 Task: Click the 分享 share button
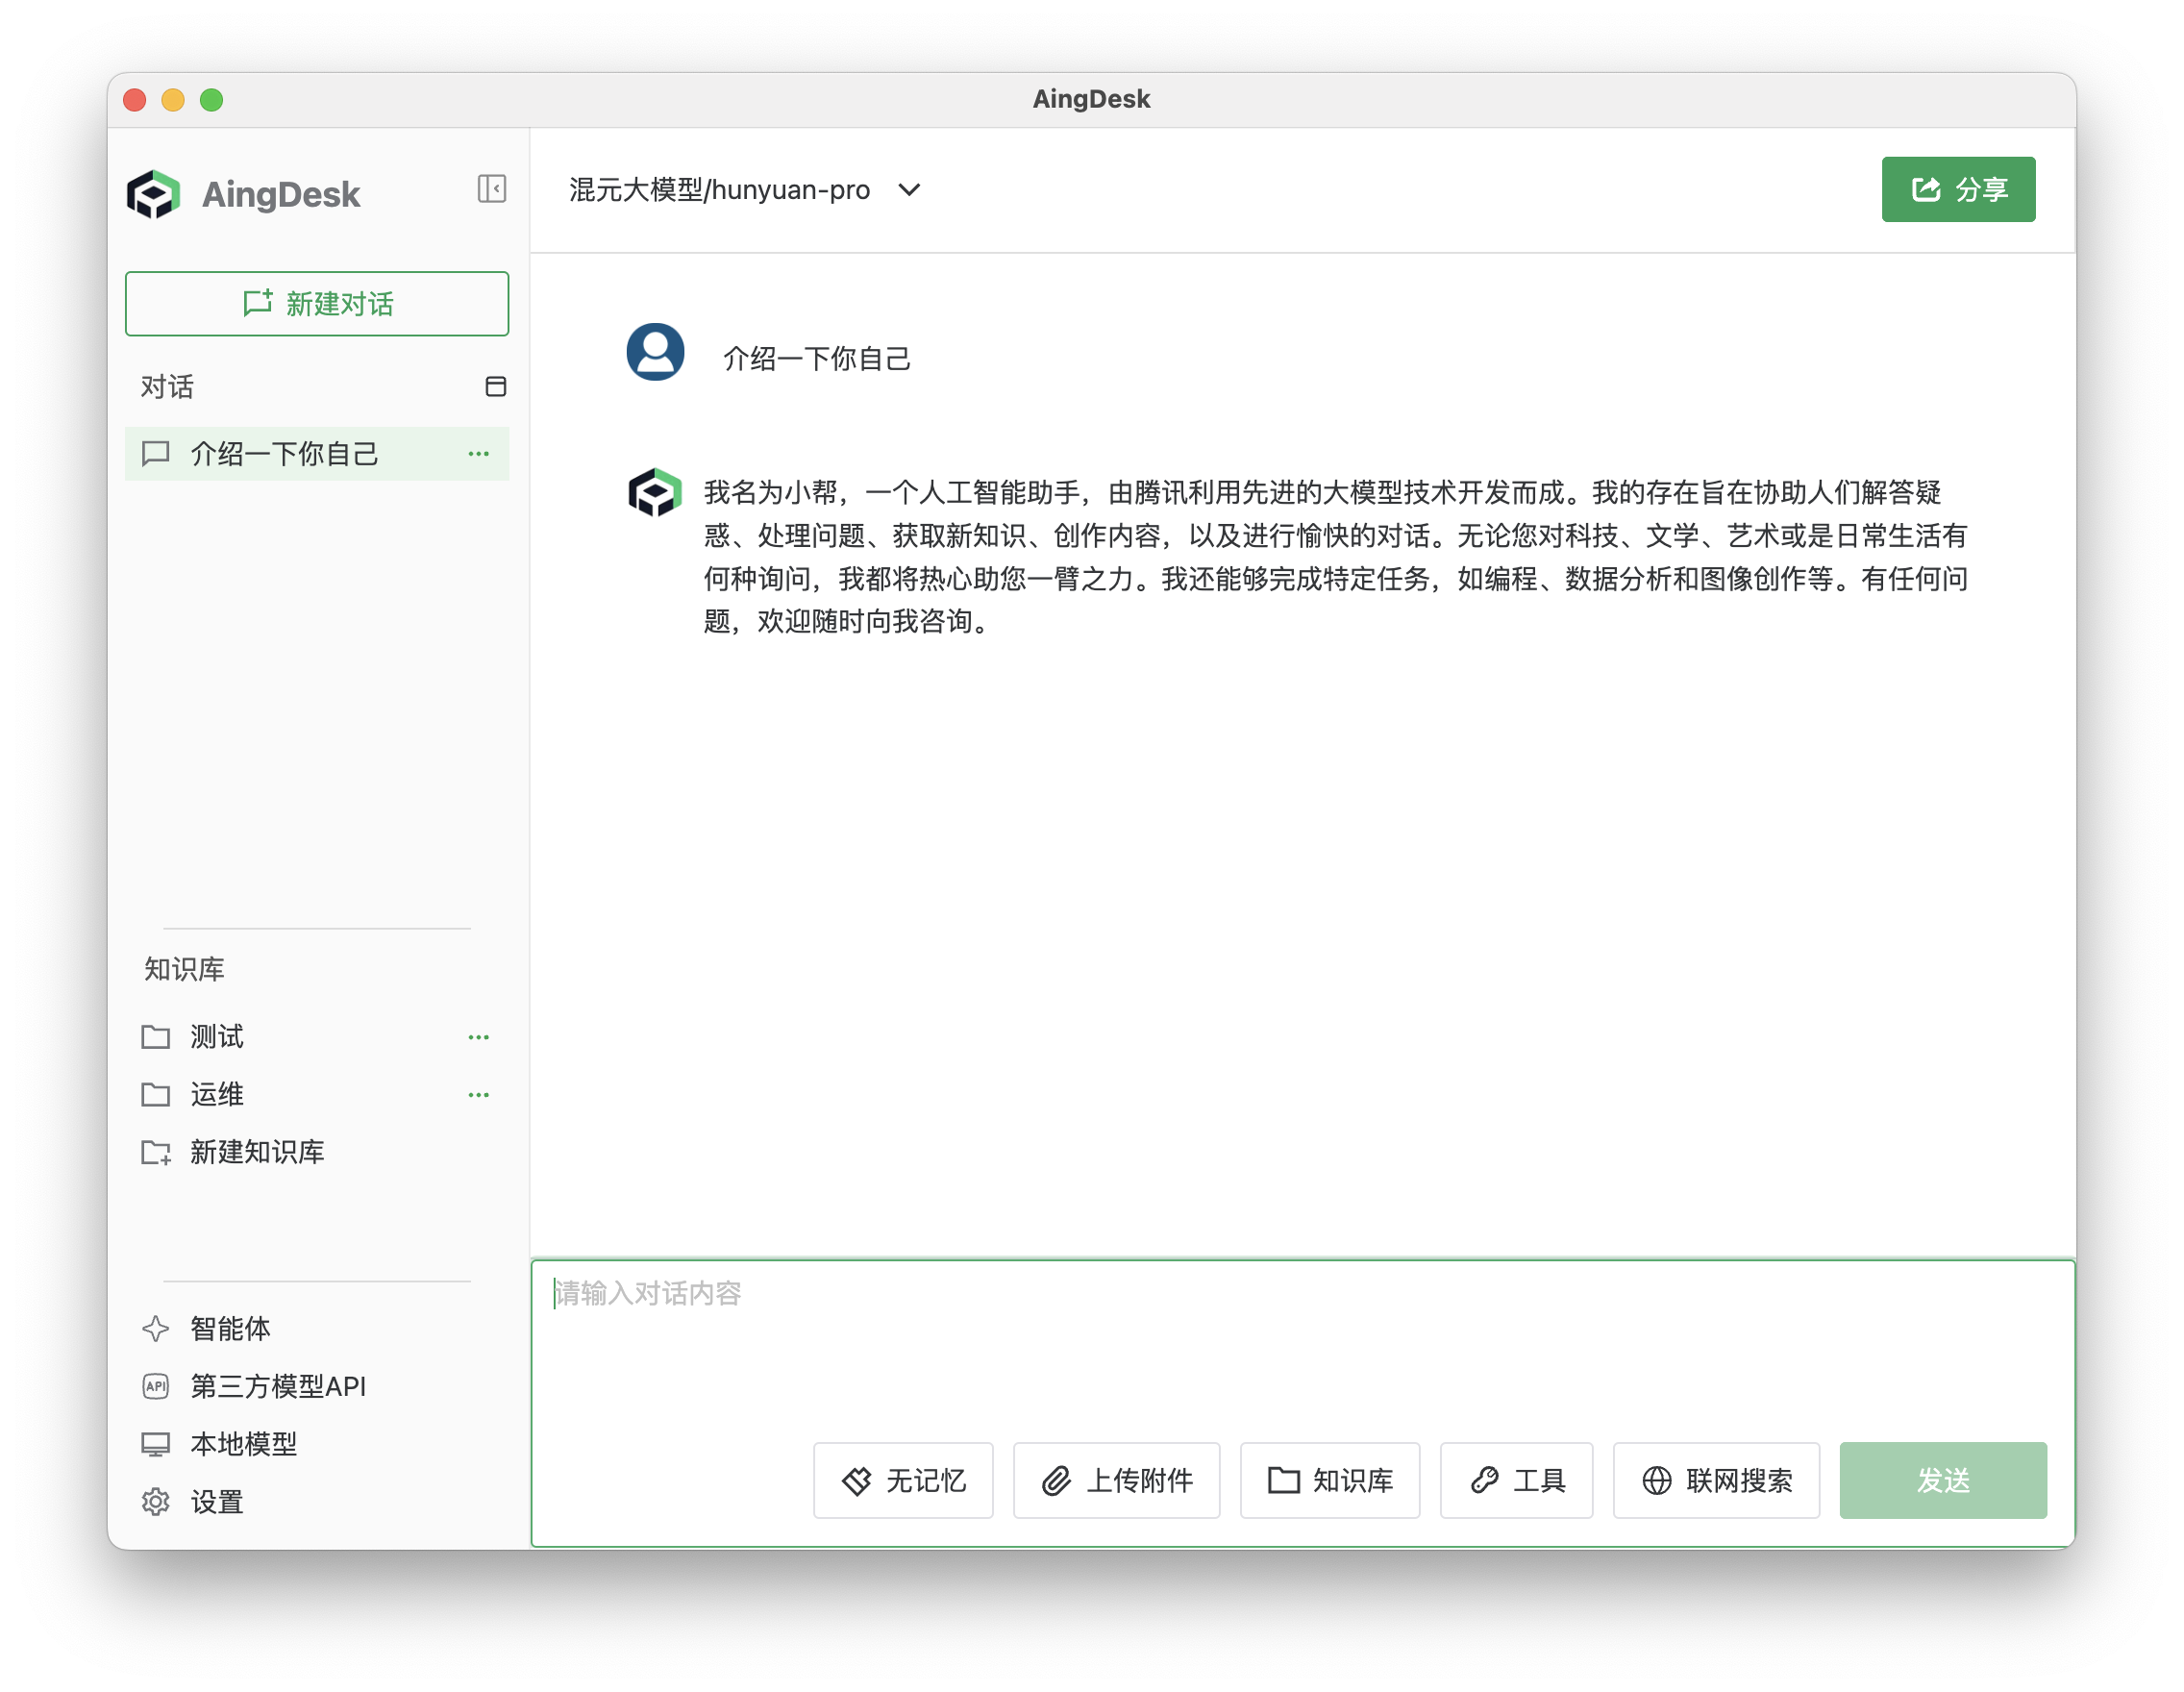point(1957,189)
